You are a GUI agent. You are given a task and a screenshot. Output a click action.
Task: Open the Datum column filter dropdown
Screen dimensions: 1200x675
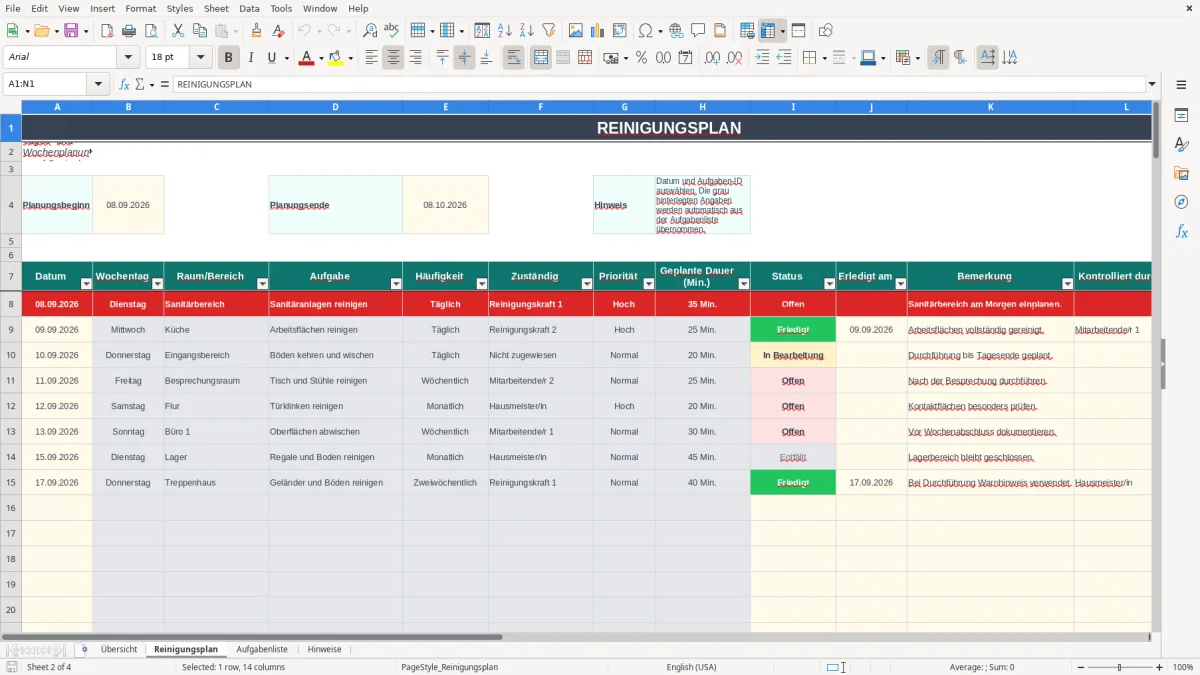click(x=86, y=284)
